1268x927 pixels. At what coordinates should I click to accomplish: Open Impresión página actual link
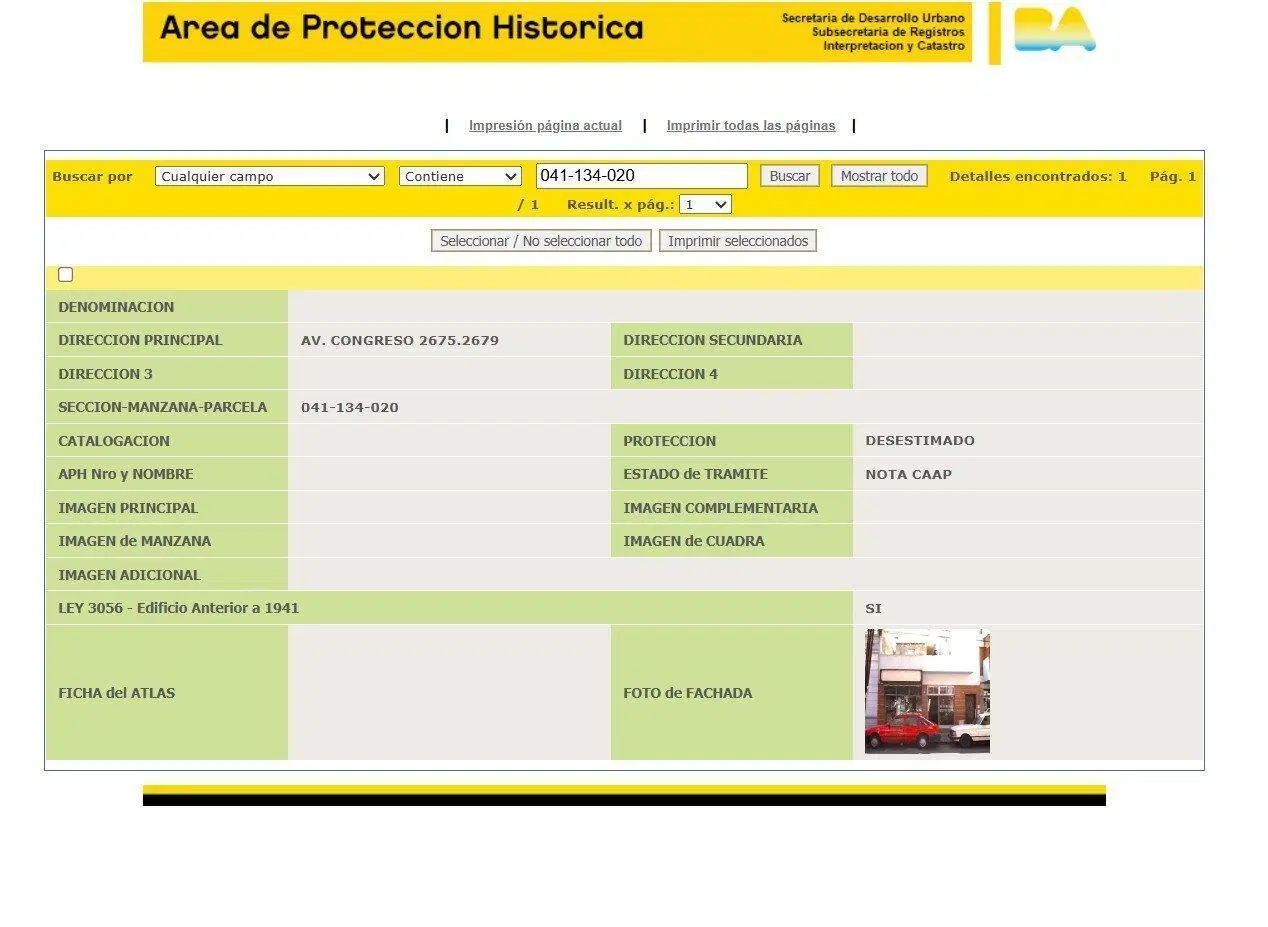(x=545, y=126)
